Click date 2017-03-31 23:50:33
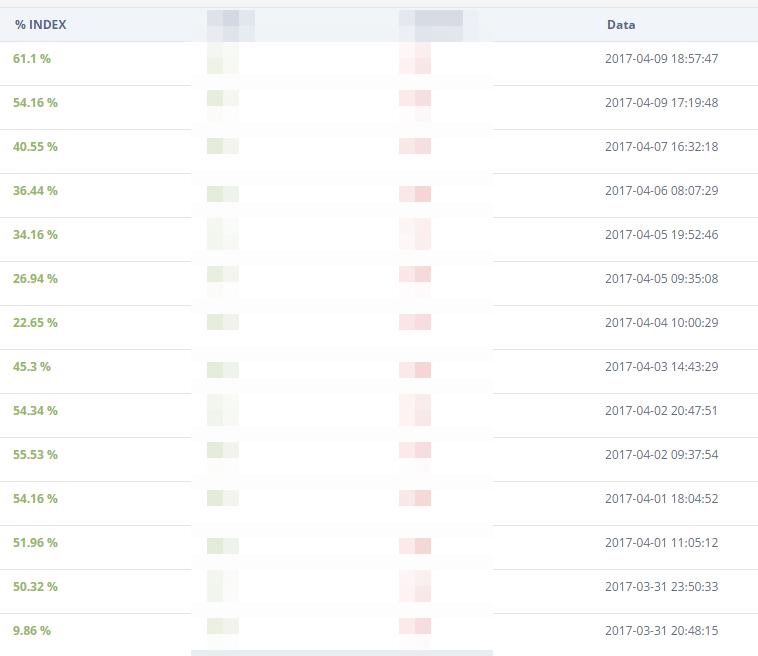The image size is (758, 656). (x=662, y=586)
